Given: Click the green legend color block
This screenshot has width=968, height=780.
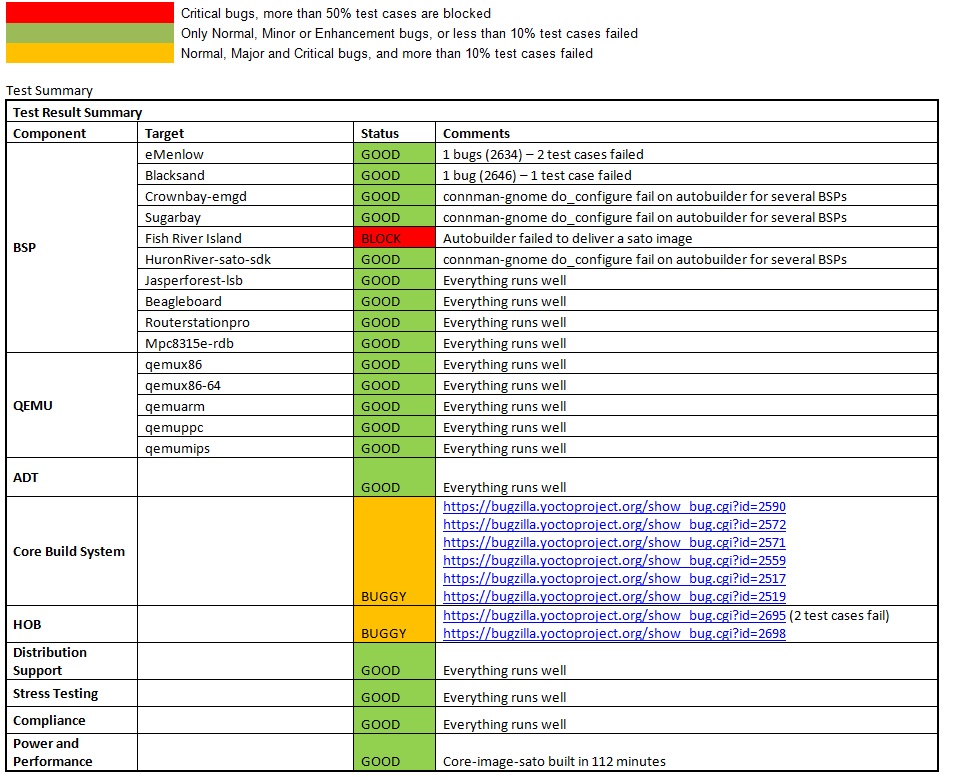Looking at the screenshot, I should coord(90,33).
